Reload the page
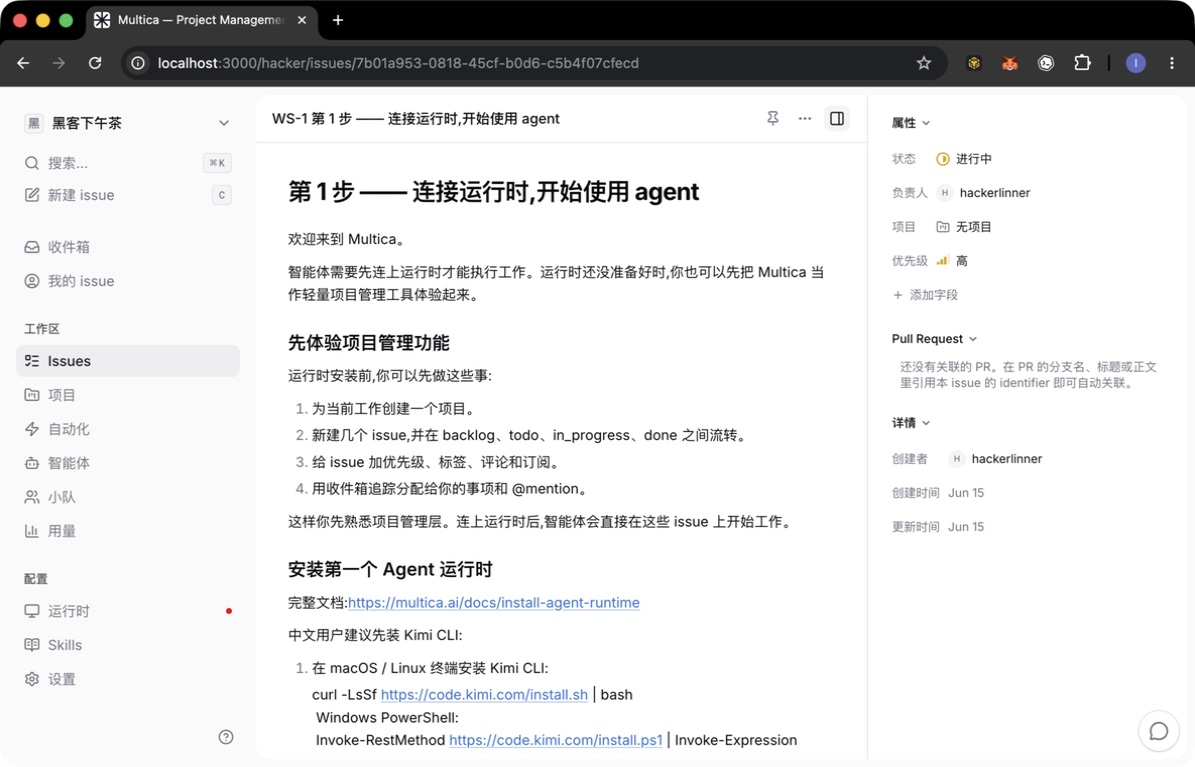The width and height of the screenshot is (1195, 767). click(x=95, y=63)
